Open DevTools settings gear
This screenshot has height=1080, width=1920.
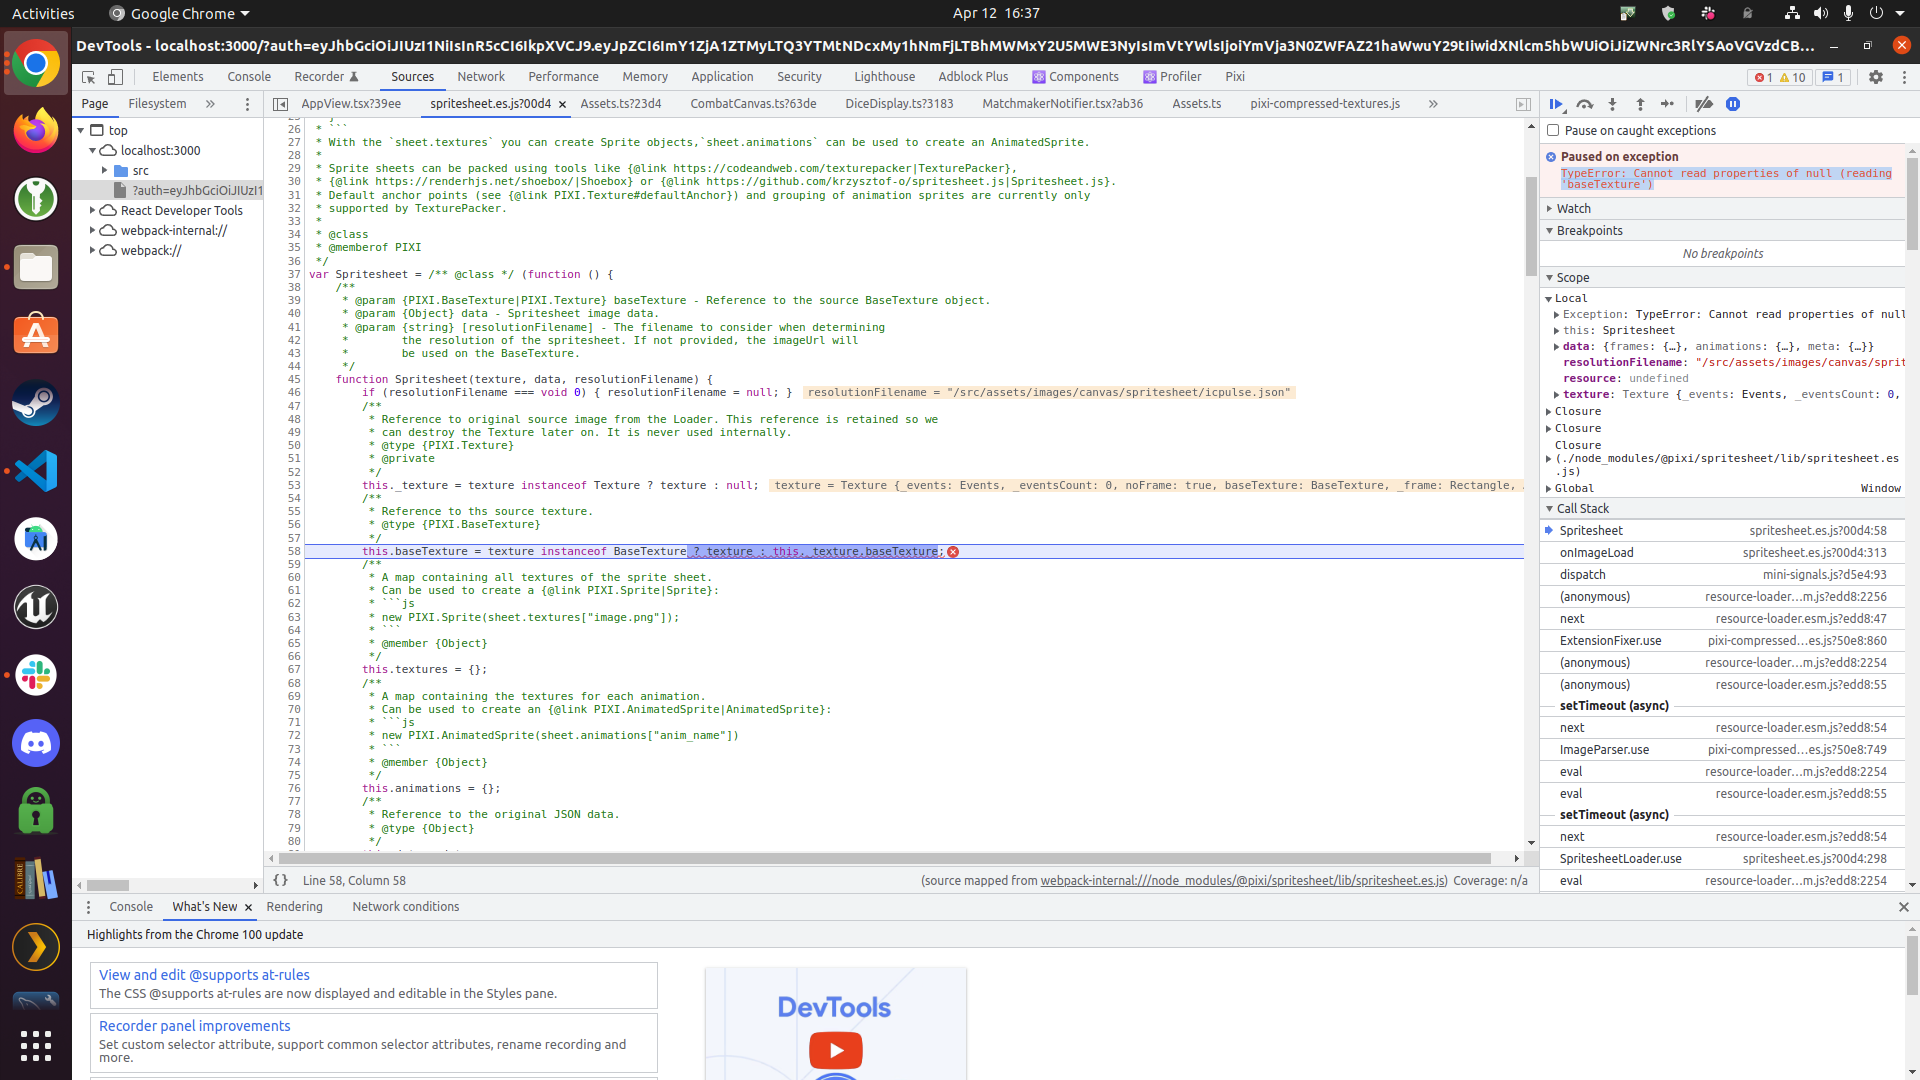pyautogui.click(x=1876, y=77)
